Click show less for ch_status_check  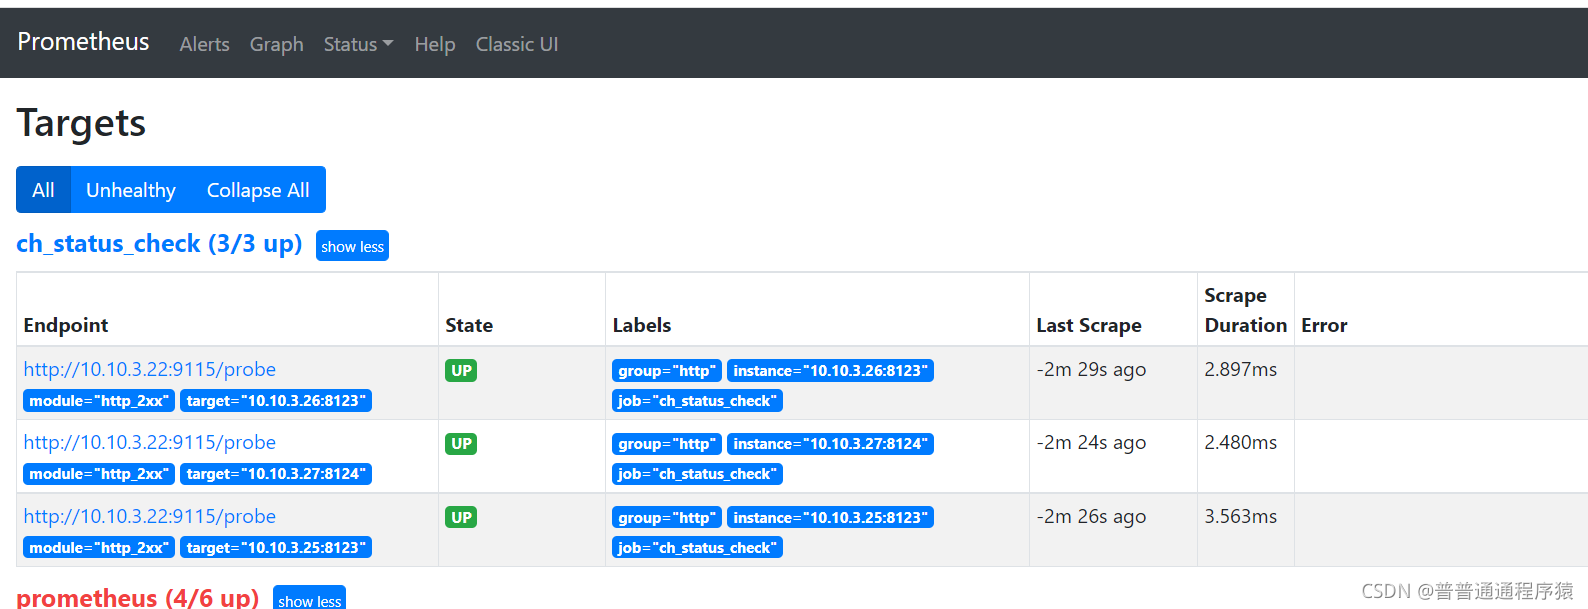[x=352, y=246]
